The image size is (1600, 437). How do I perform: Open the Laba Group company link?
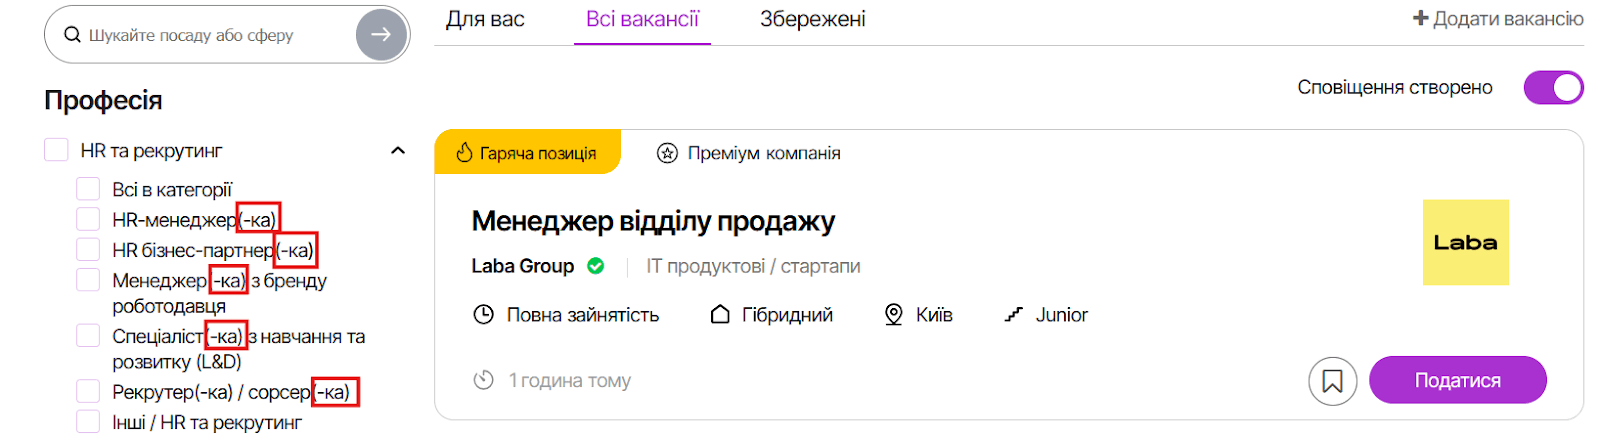[522, 266]
